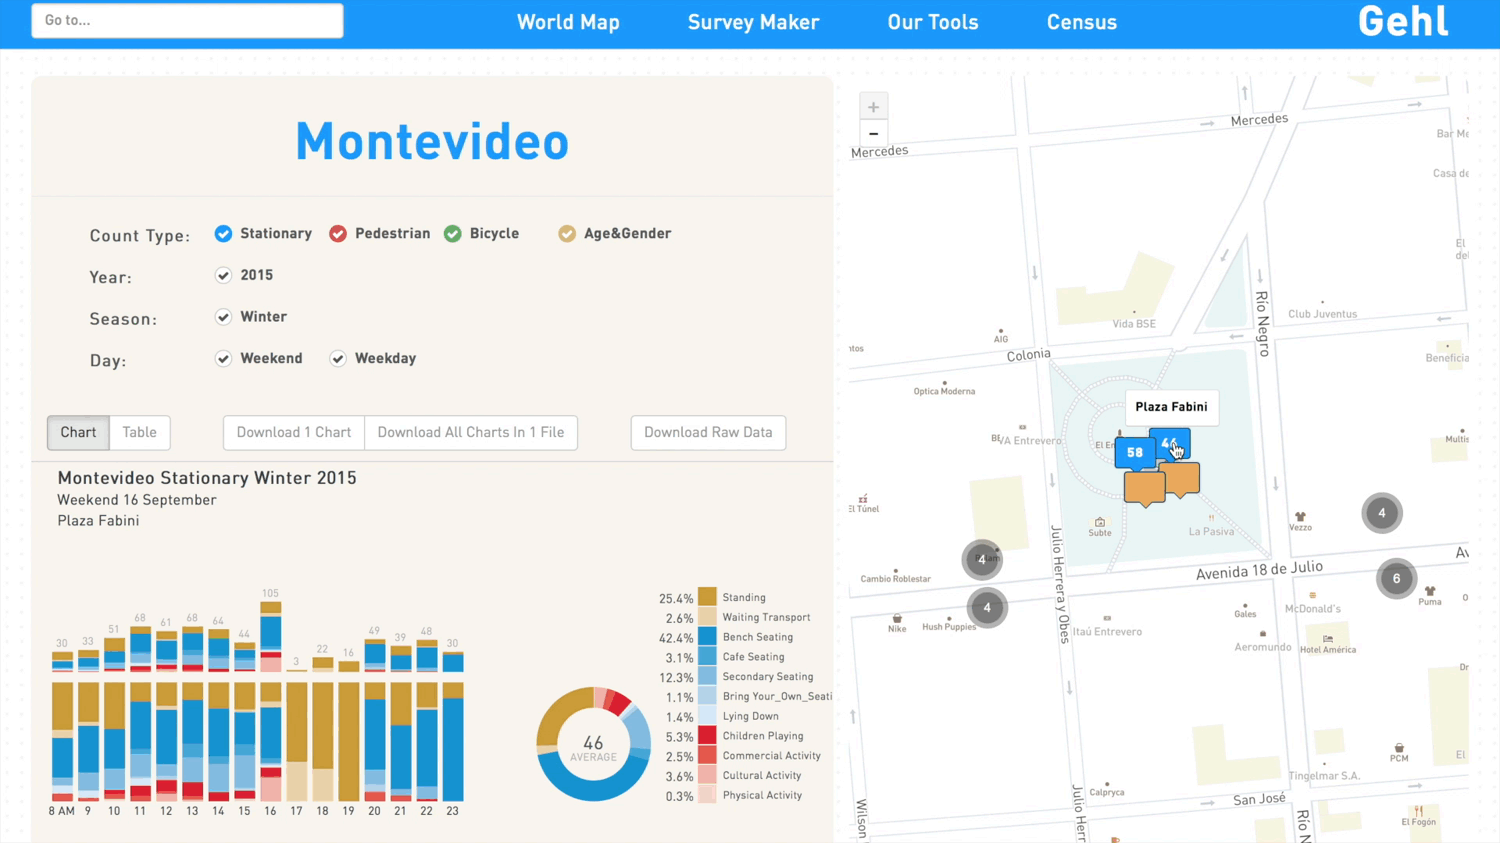Open Survey Maker from the navigation bar
1500x843 pixels.
(753, 22)
